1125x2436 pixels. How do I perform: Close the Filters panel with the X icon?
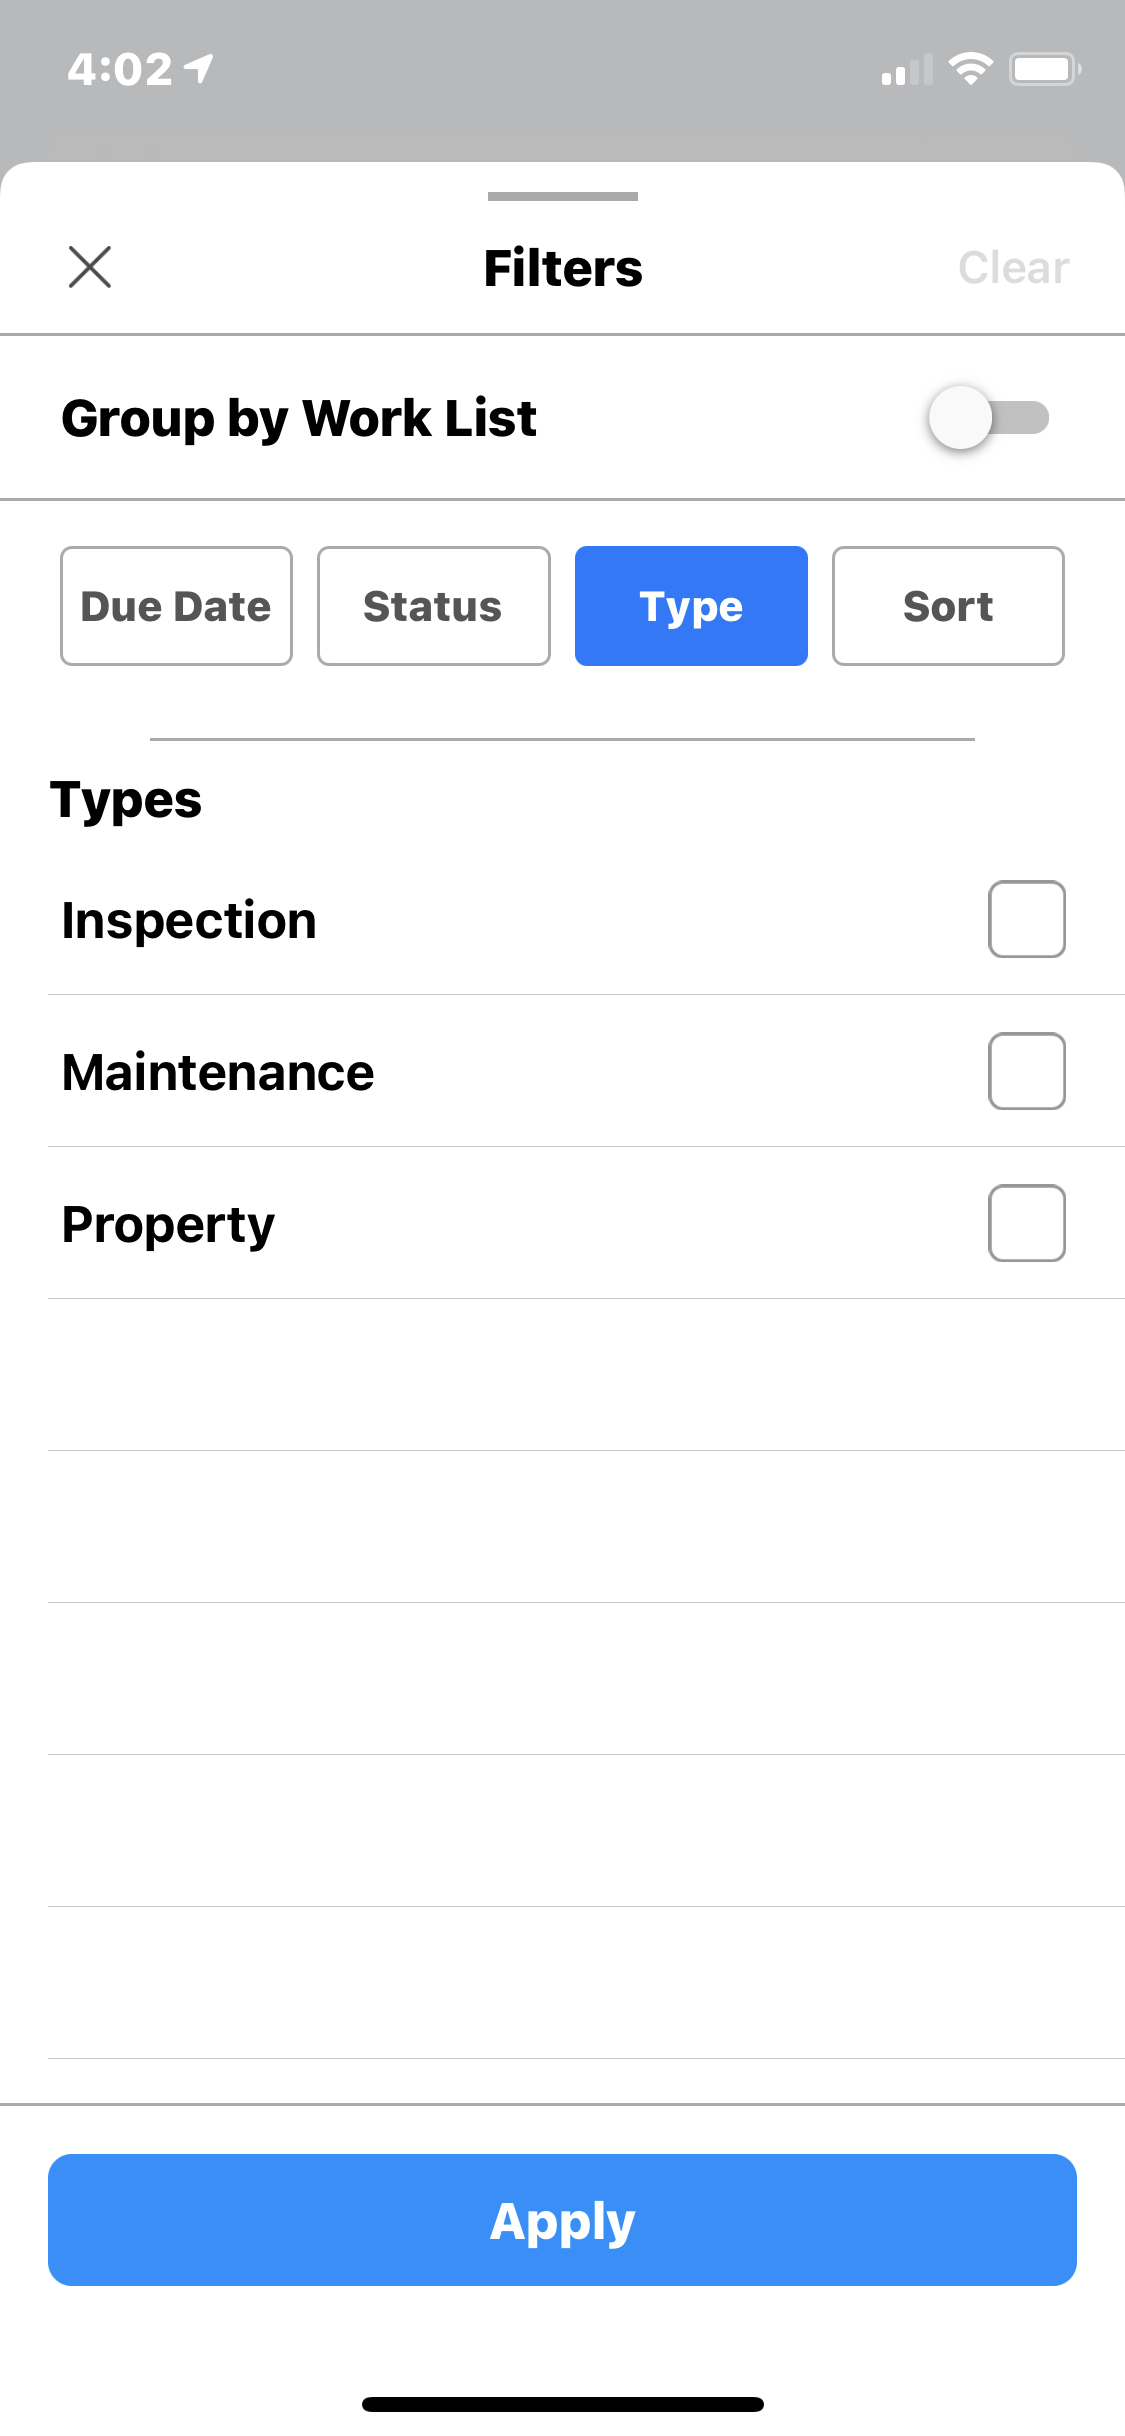(x=90, y=268)
